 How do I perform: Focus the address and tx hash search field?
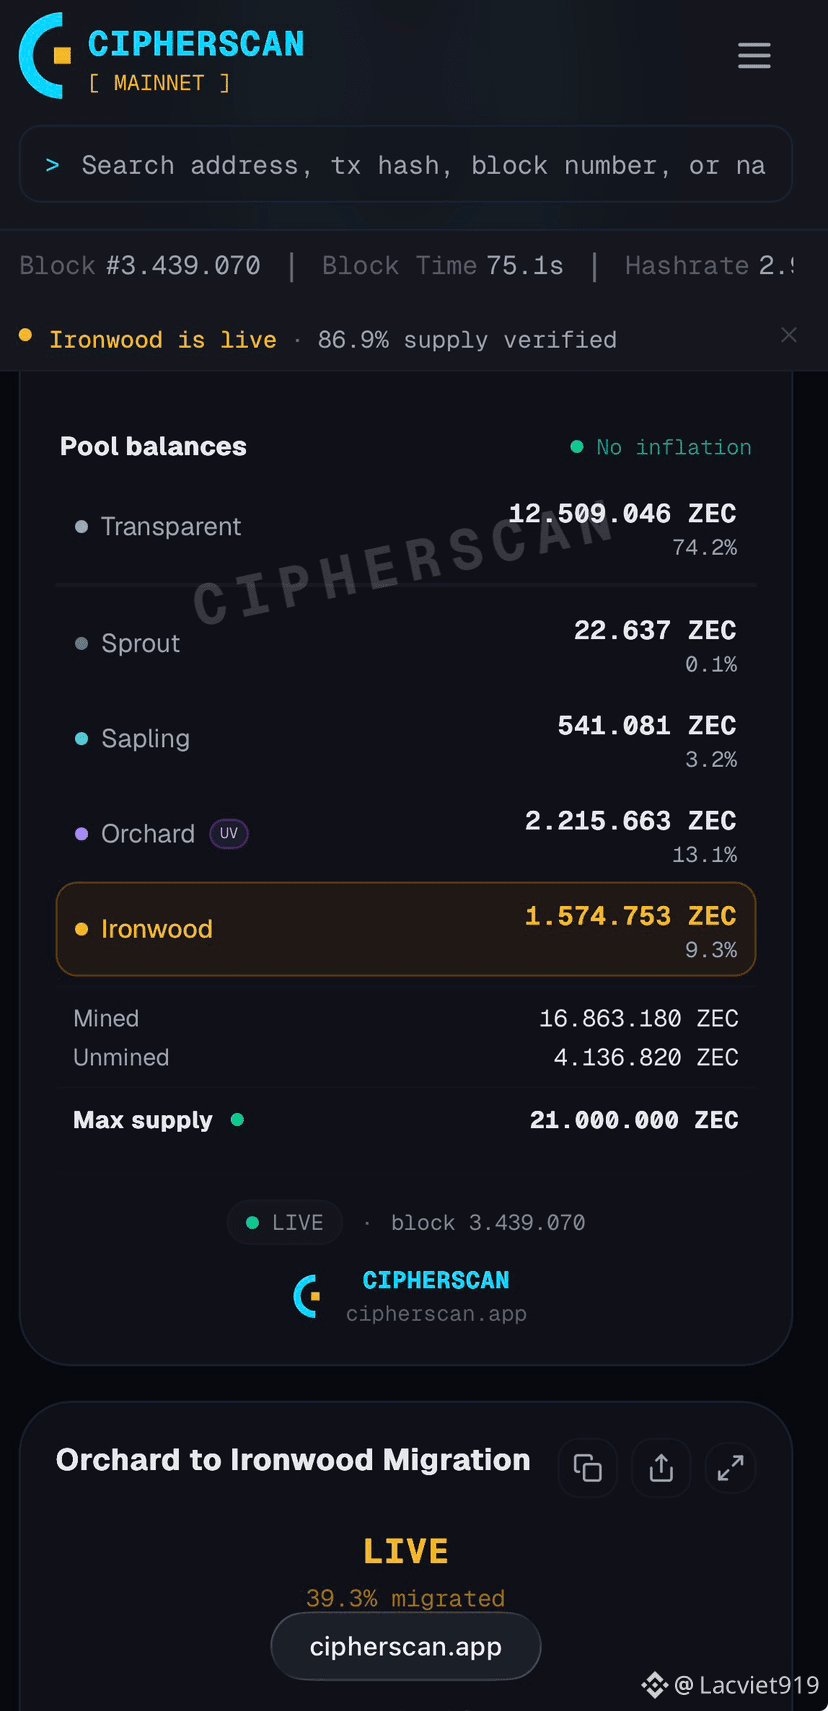coord(406,165)
